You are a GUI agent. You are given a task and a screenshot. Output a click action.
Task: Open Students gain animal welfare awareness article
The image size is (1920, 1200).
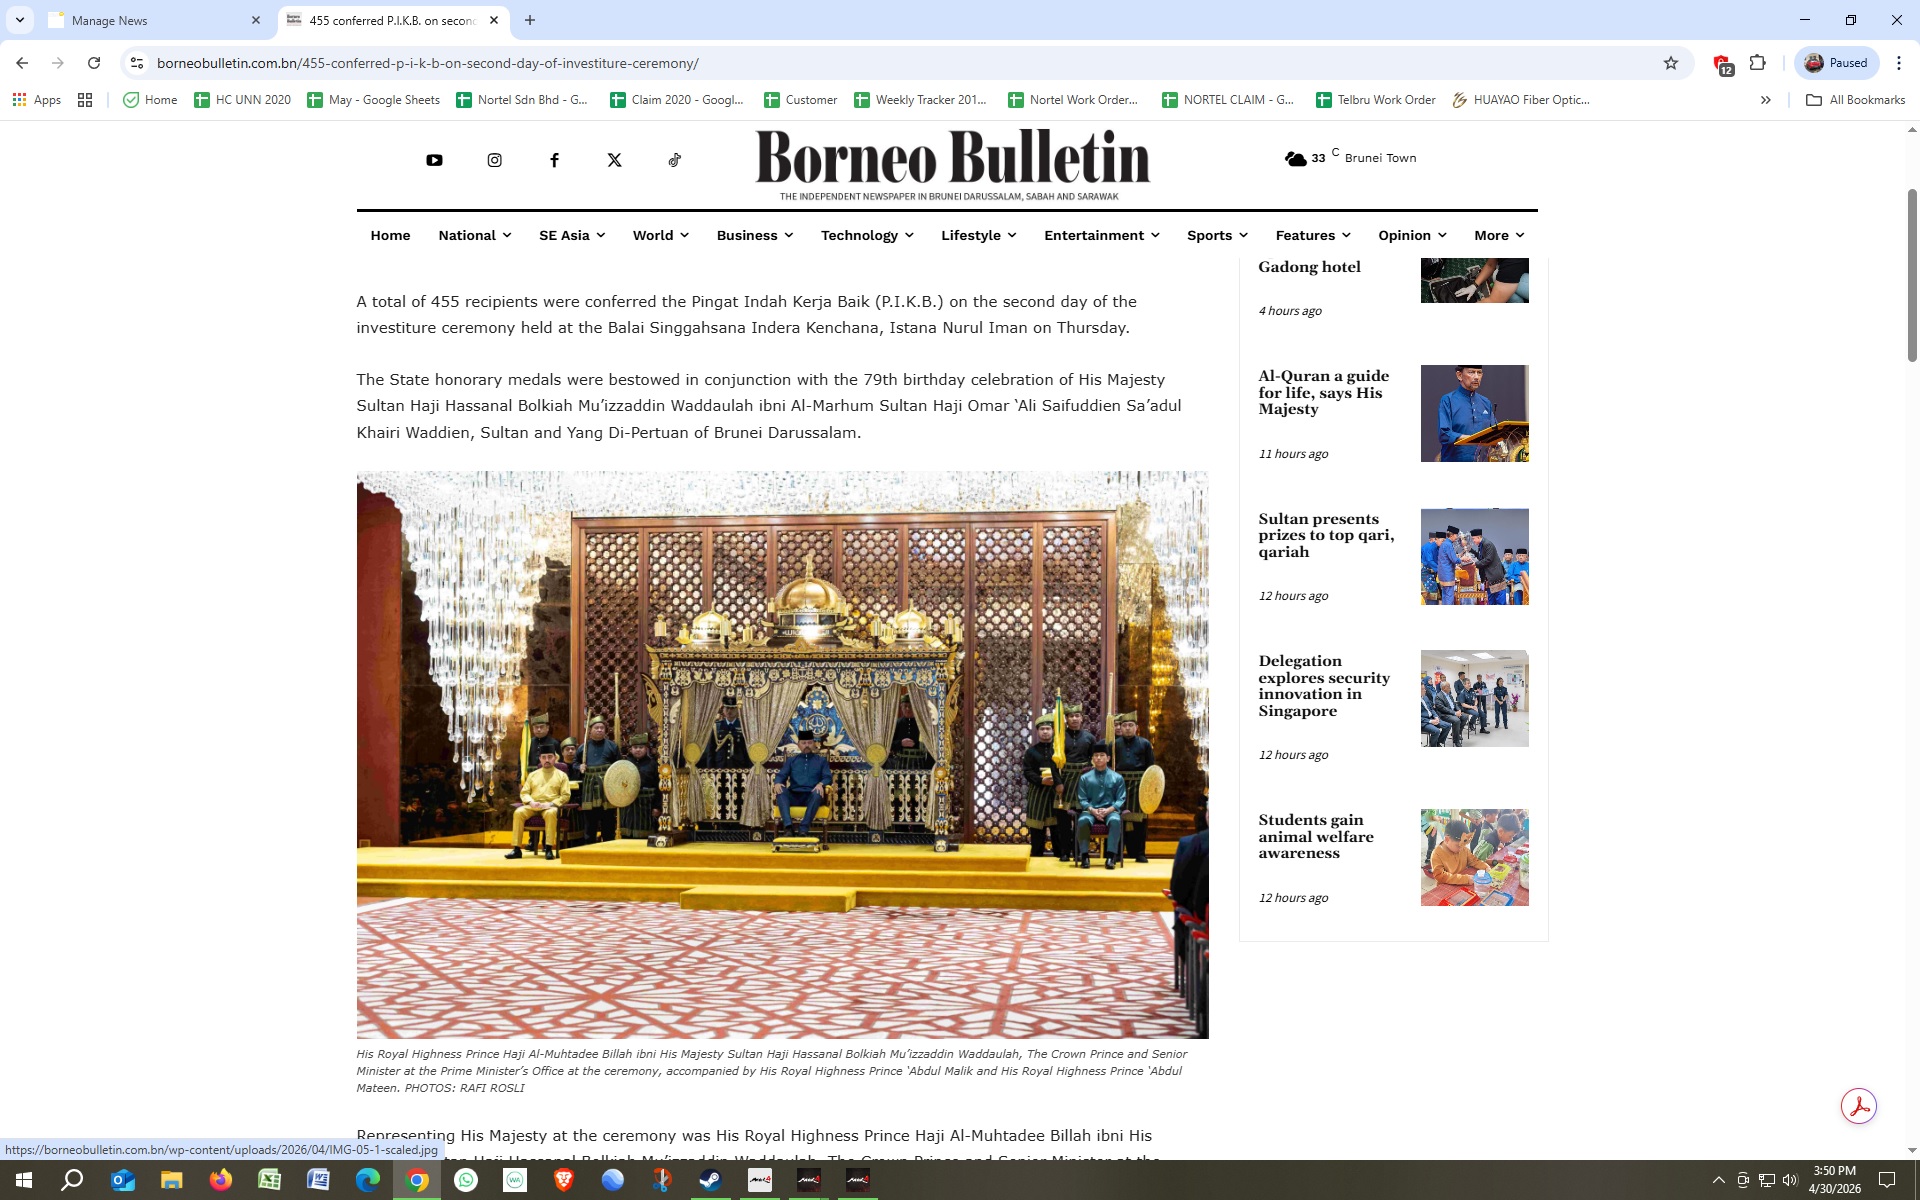1315,836
